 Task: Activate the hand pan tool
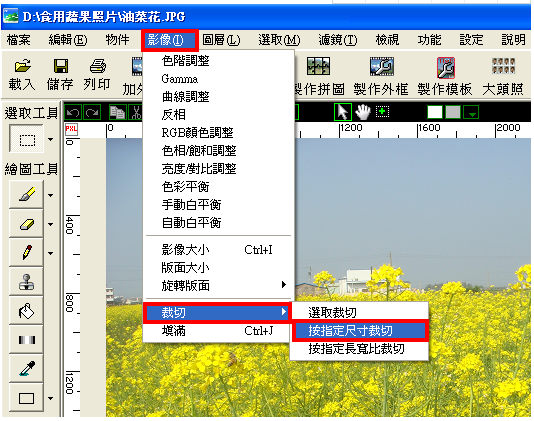(x=363, y=112)
